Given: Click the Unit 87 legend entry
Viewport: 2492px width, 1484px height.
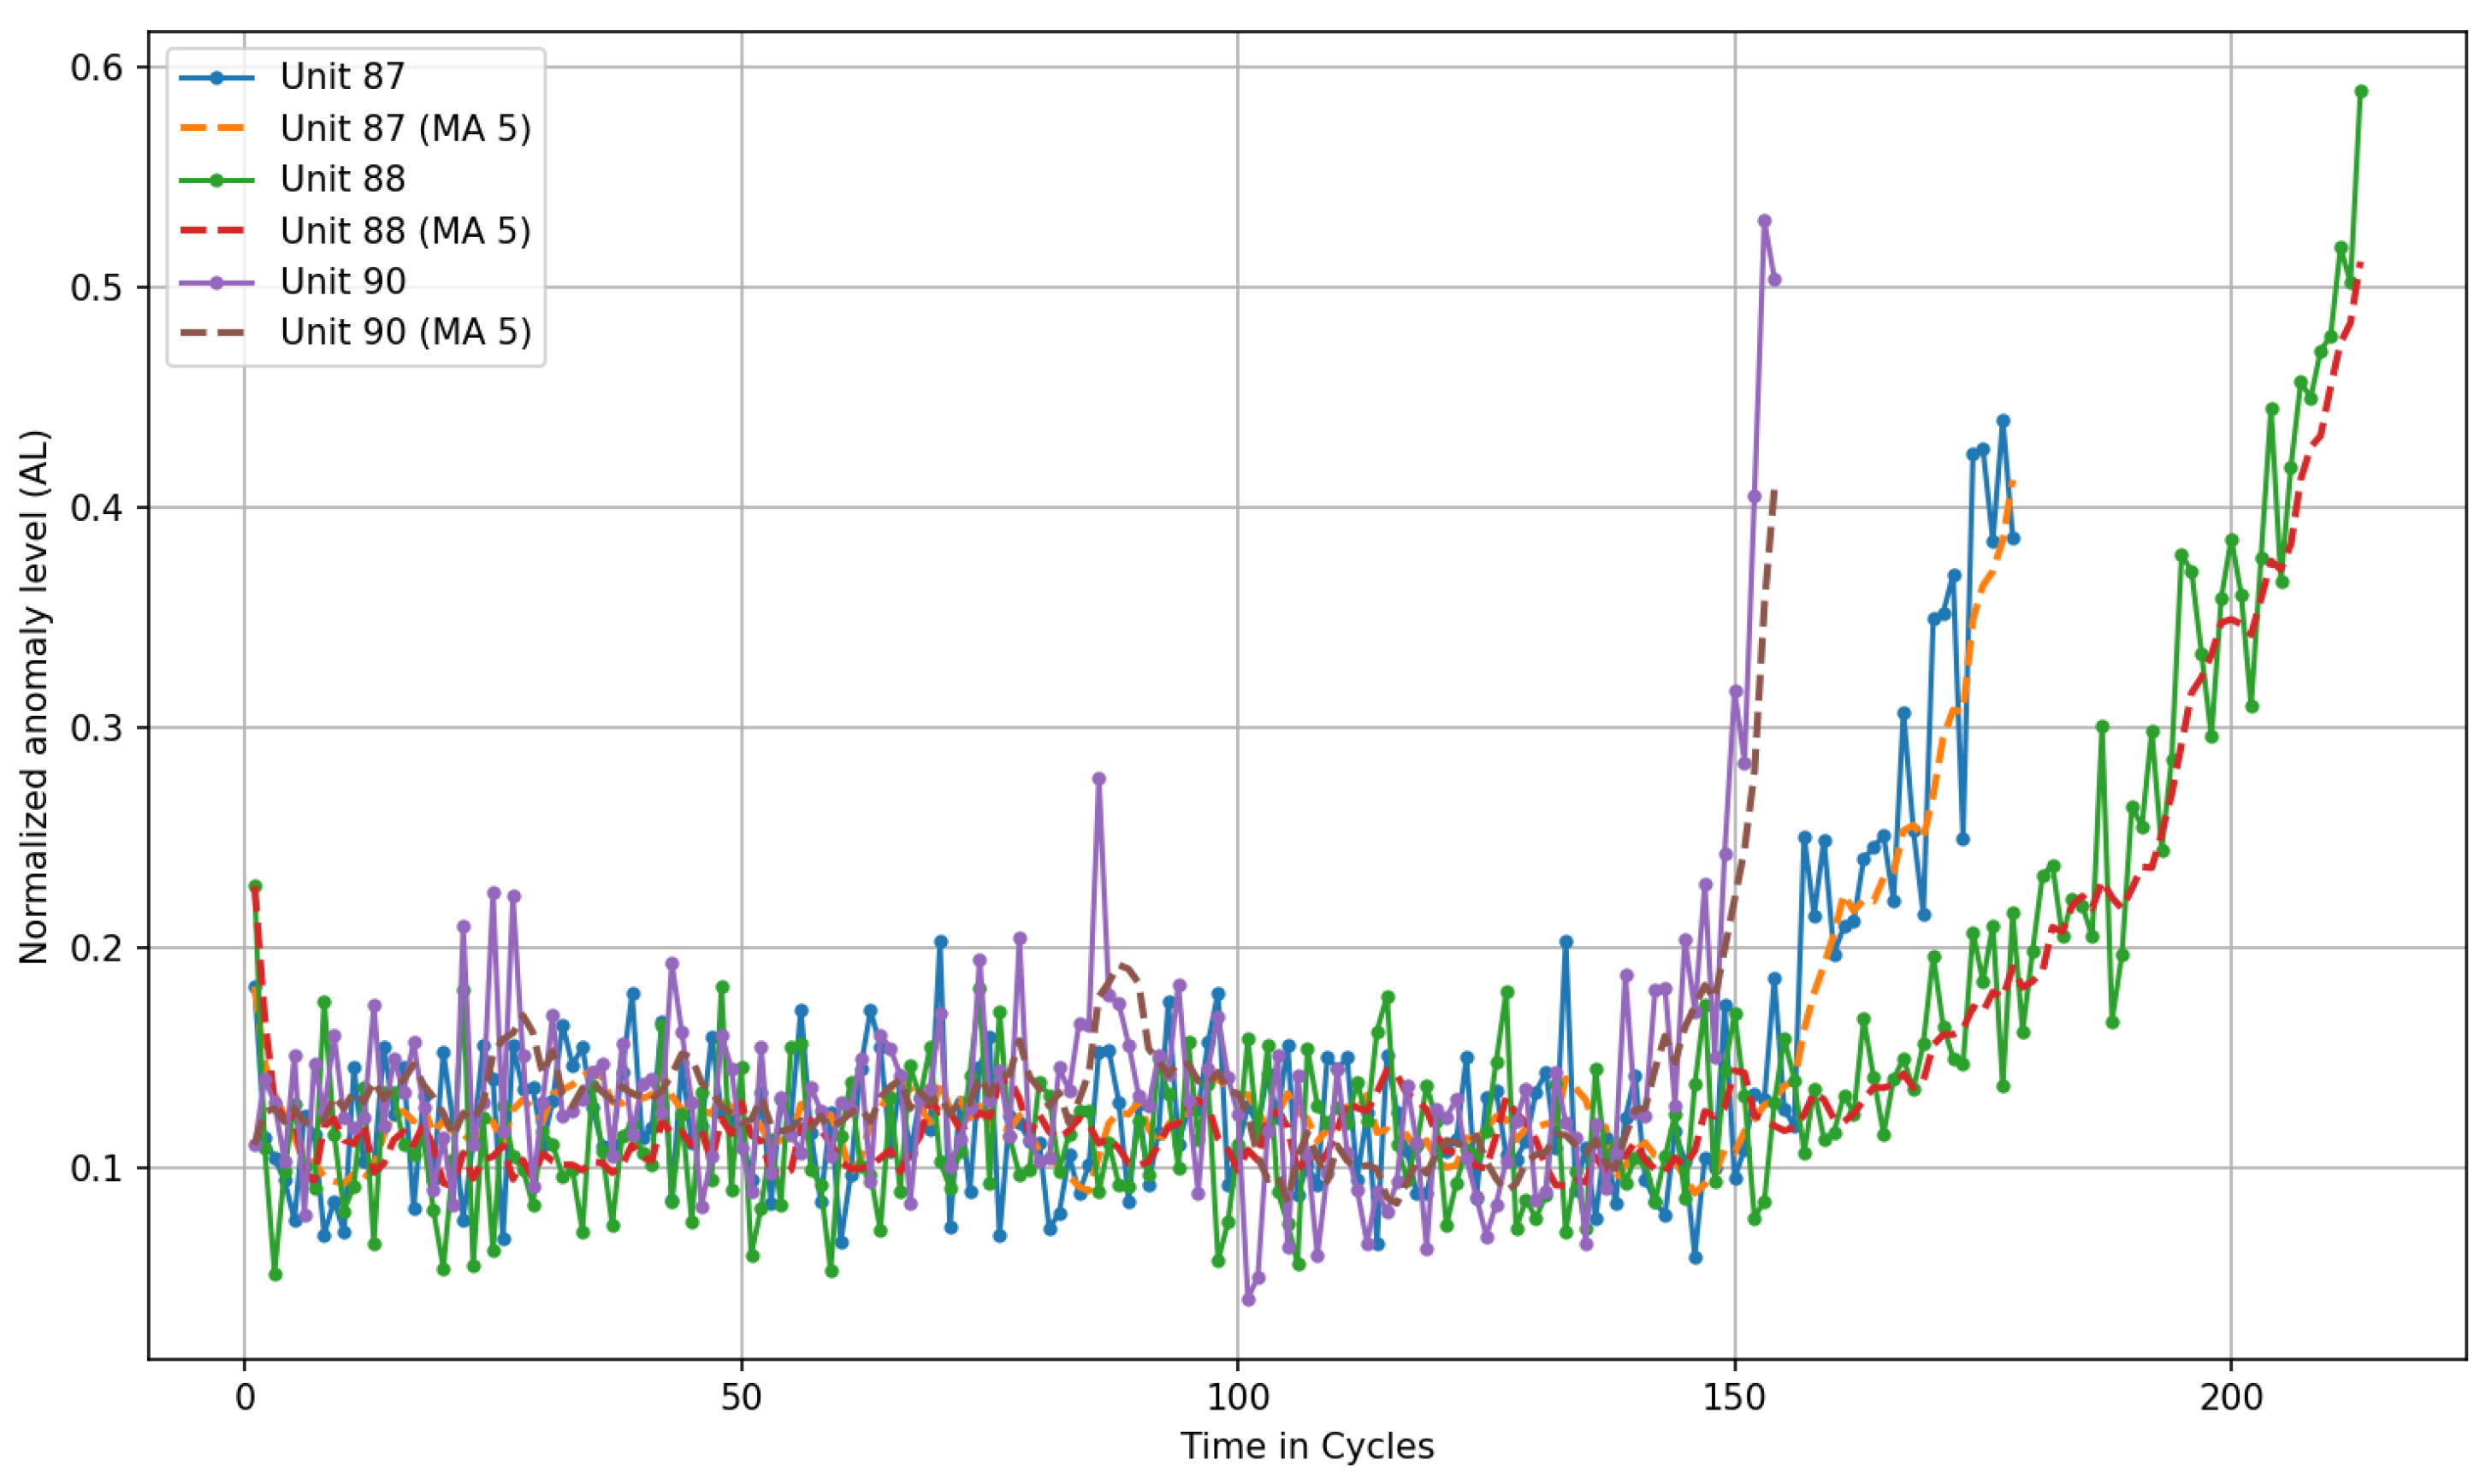Looking at the screenshot, I should point(342,77).
